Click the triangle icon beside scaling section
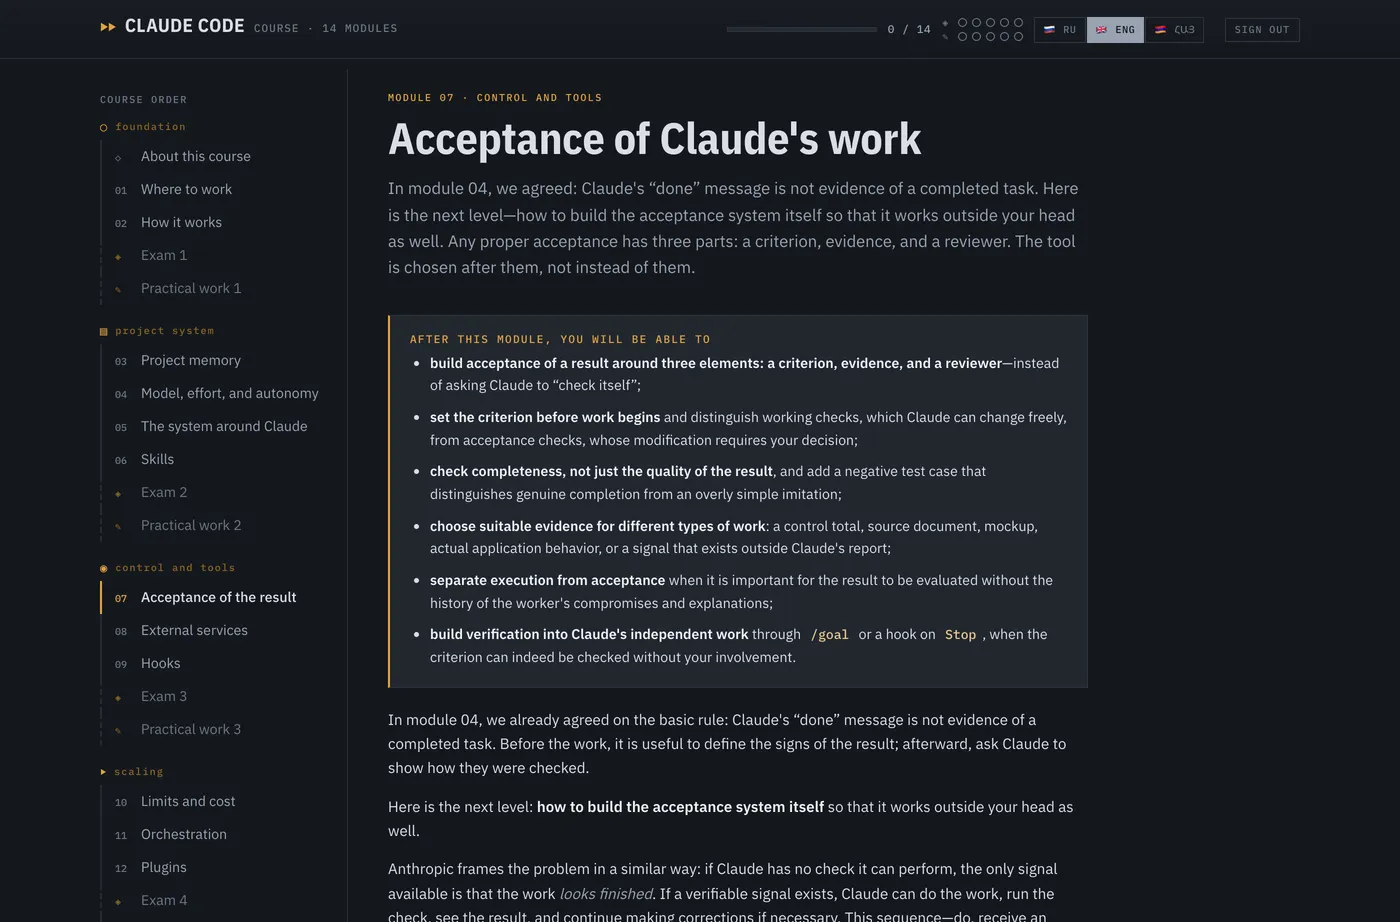Viewport: 1400px width, 922px height. click(104, 772)
